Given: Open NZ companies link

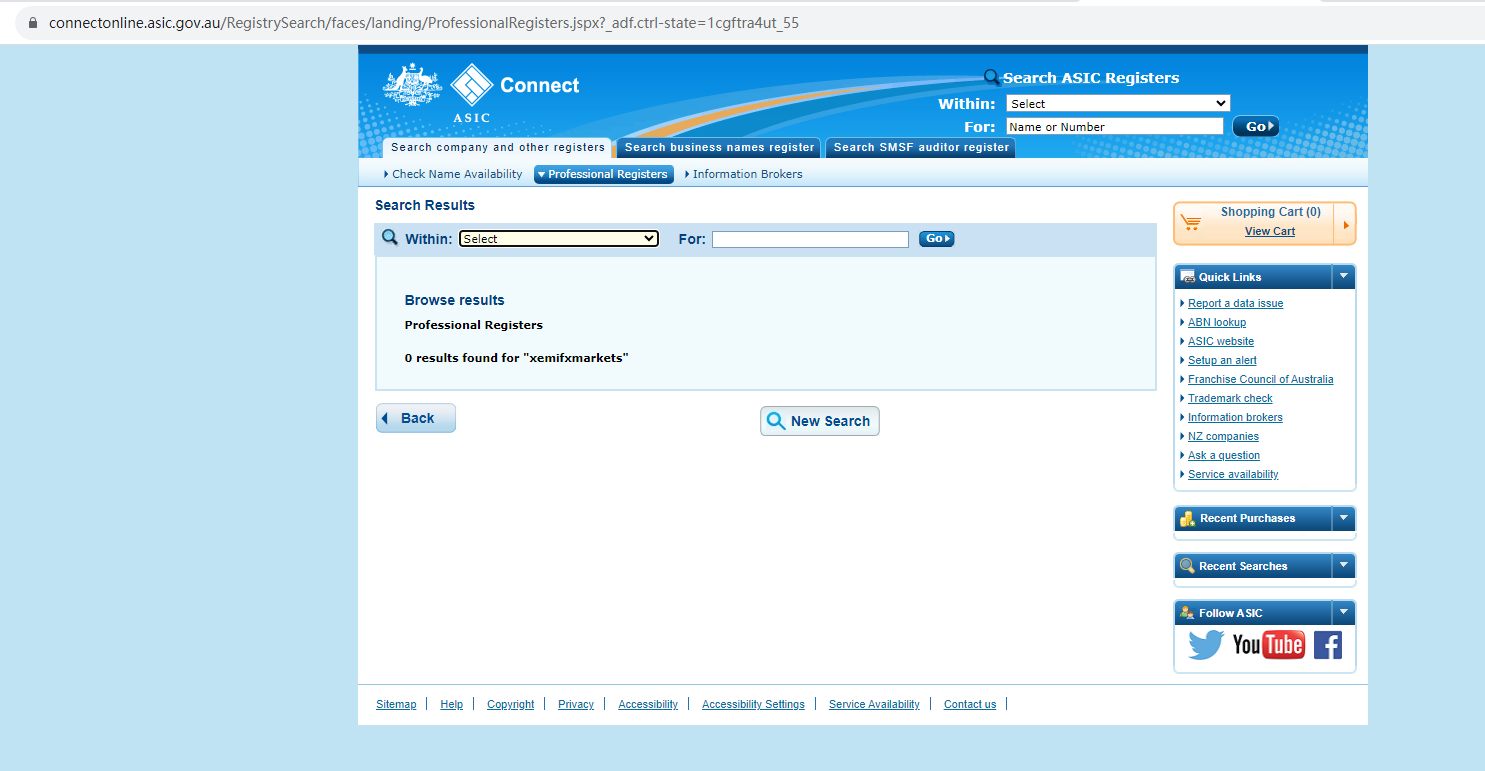Looking at the screenshot, I should click(1223, 436).
